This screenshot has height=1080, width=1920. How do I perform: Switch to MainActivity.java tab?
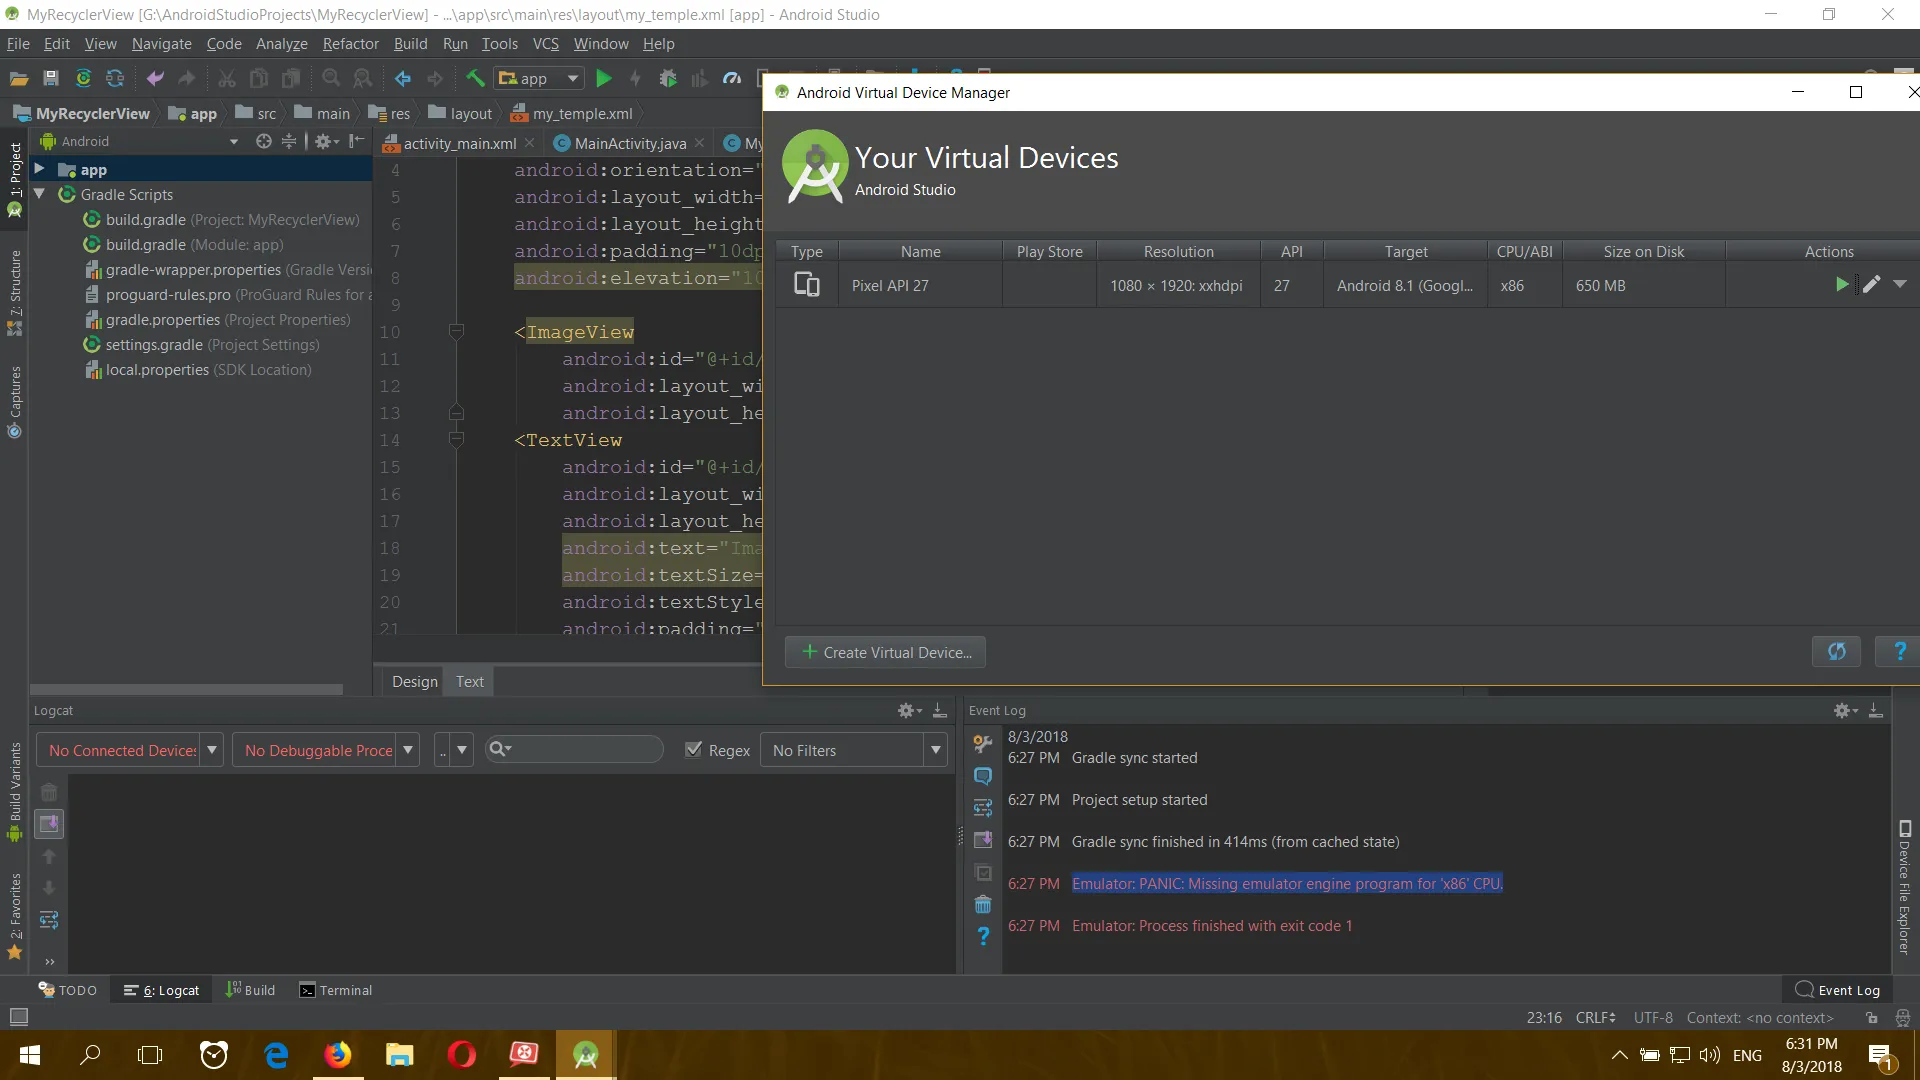pyautogui.click(x=629, y=143)
